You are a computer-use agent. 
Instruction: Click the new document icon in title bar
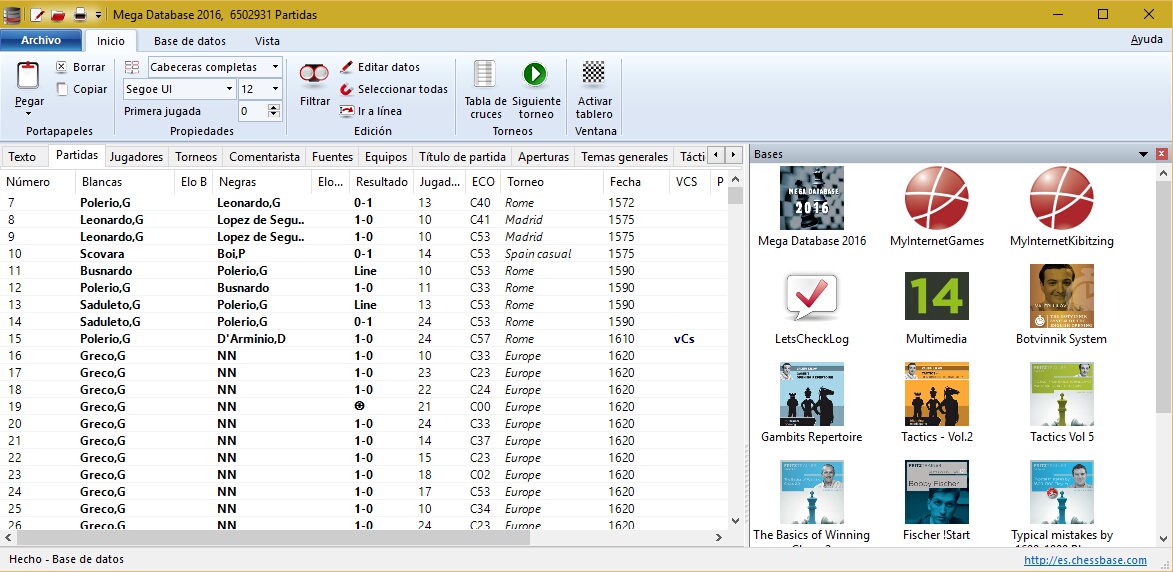click(37, 14)
